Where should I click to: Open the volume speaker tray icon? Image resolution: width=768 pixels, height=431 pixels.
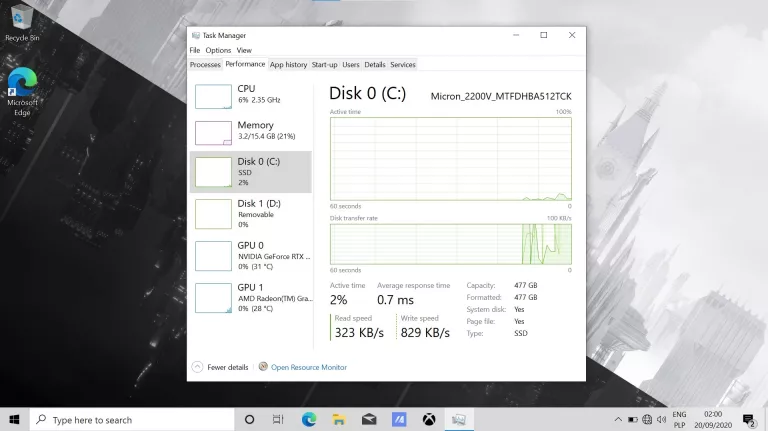coord(661,420)
